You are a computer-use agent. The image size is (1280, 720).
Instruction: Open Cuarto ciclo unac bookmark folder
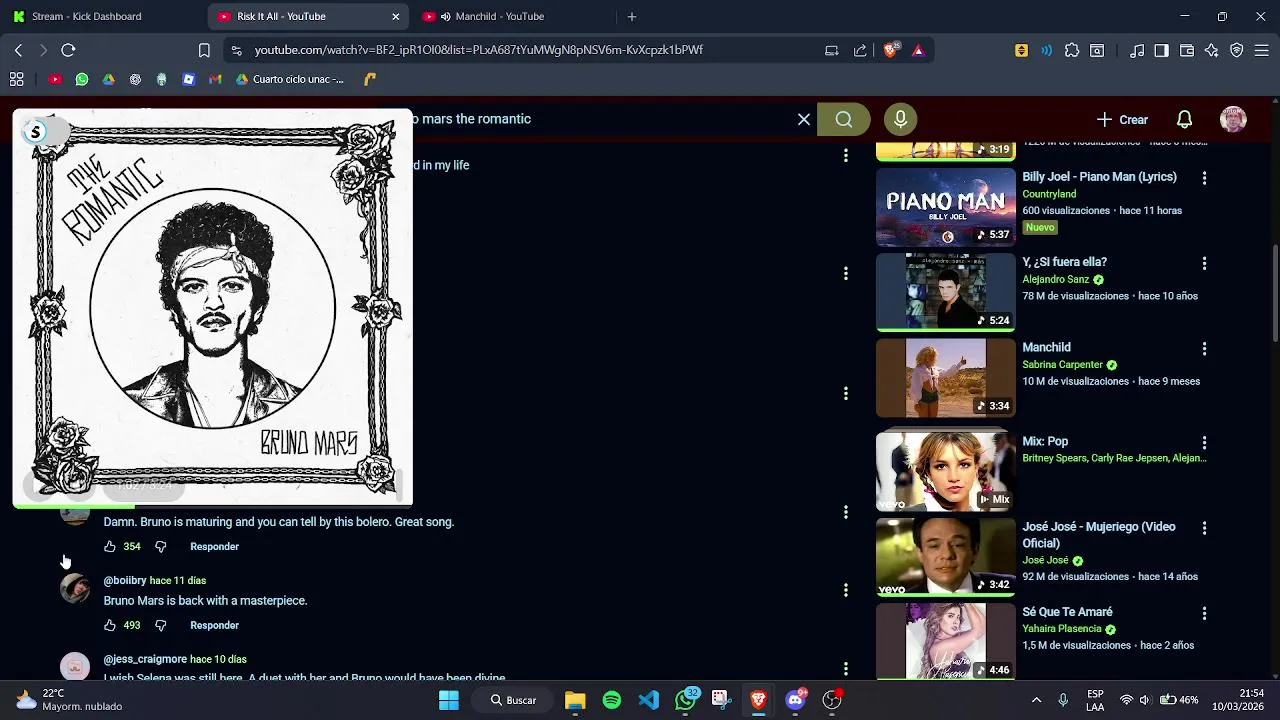[x=290, y=79]
